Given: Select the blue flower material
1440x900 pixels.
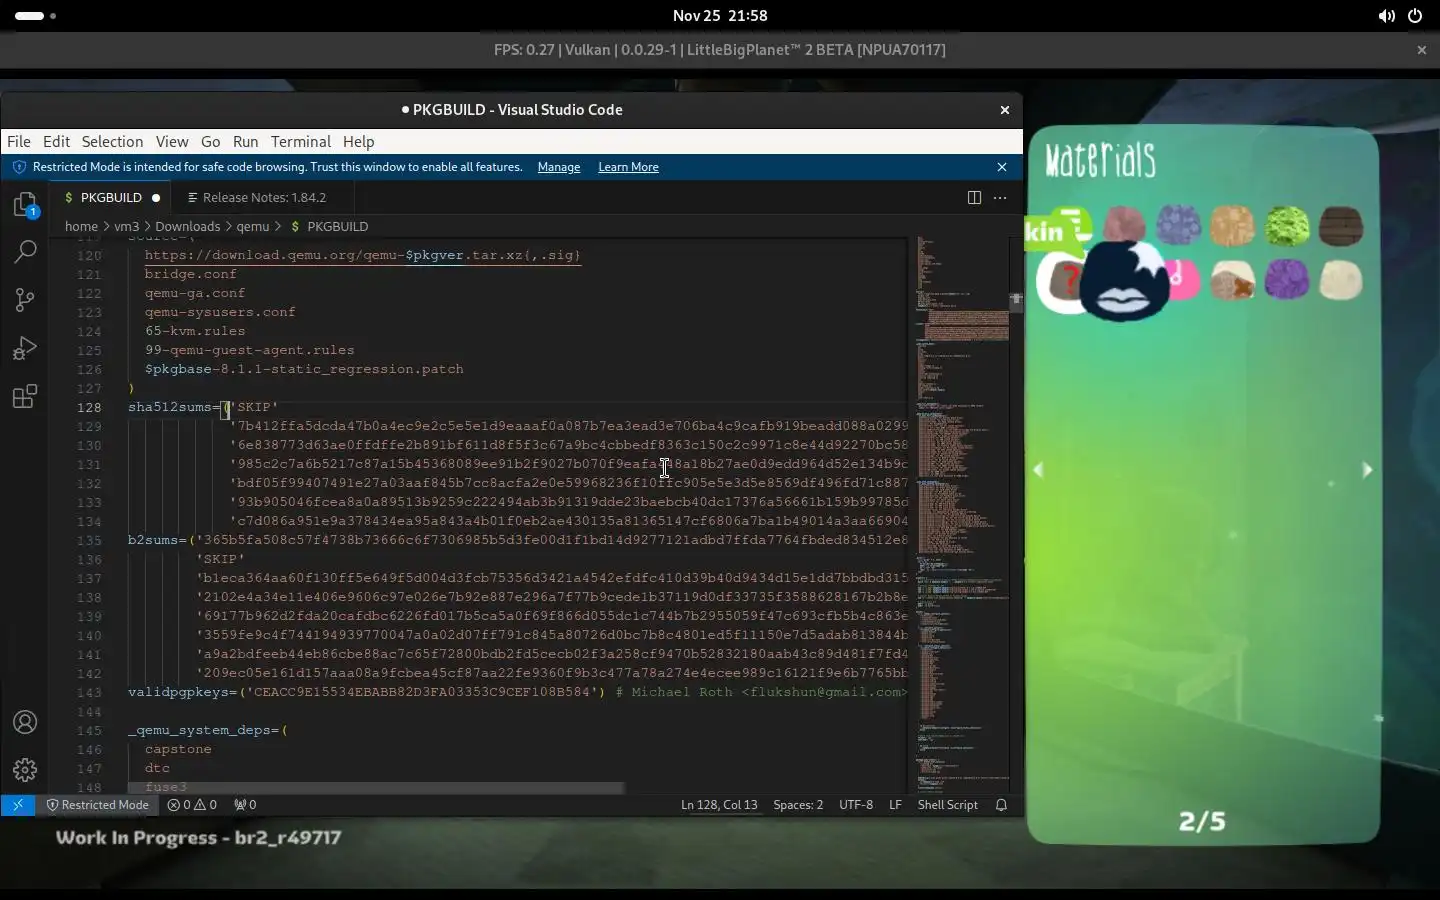Looking at the screenshot, I should (x=1179, y=226).
